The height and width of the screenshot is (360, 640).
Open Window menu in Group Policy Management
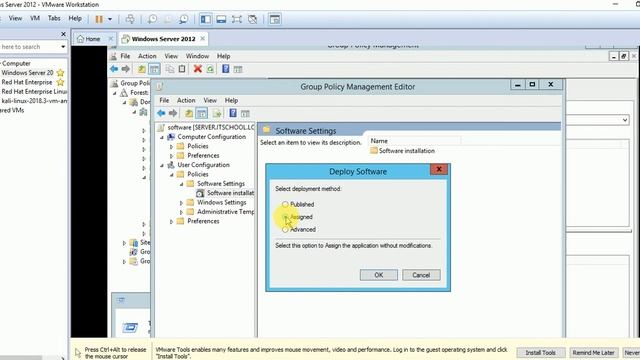(x=197, y=56)
